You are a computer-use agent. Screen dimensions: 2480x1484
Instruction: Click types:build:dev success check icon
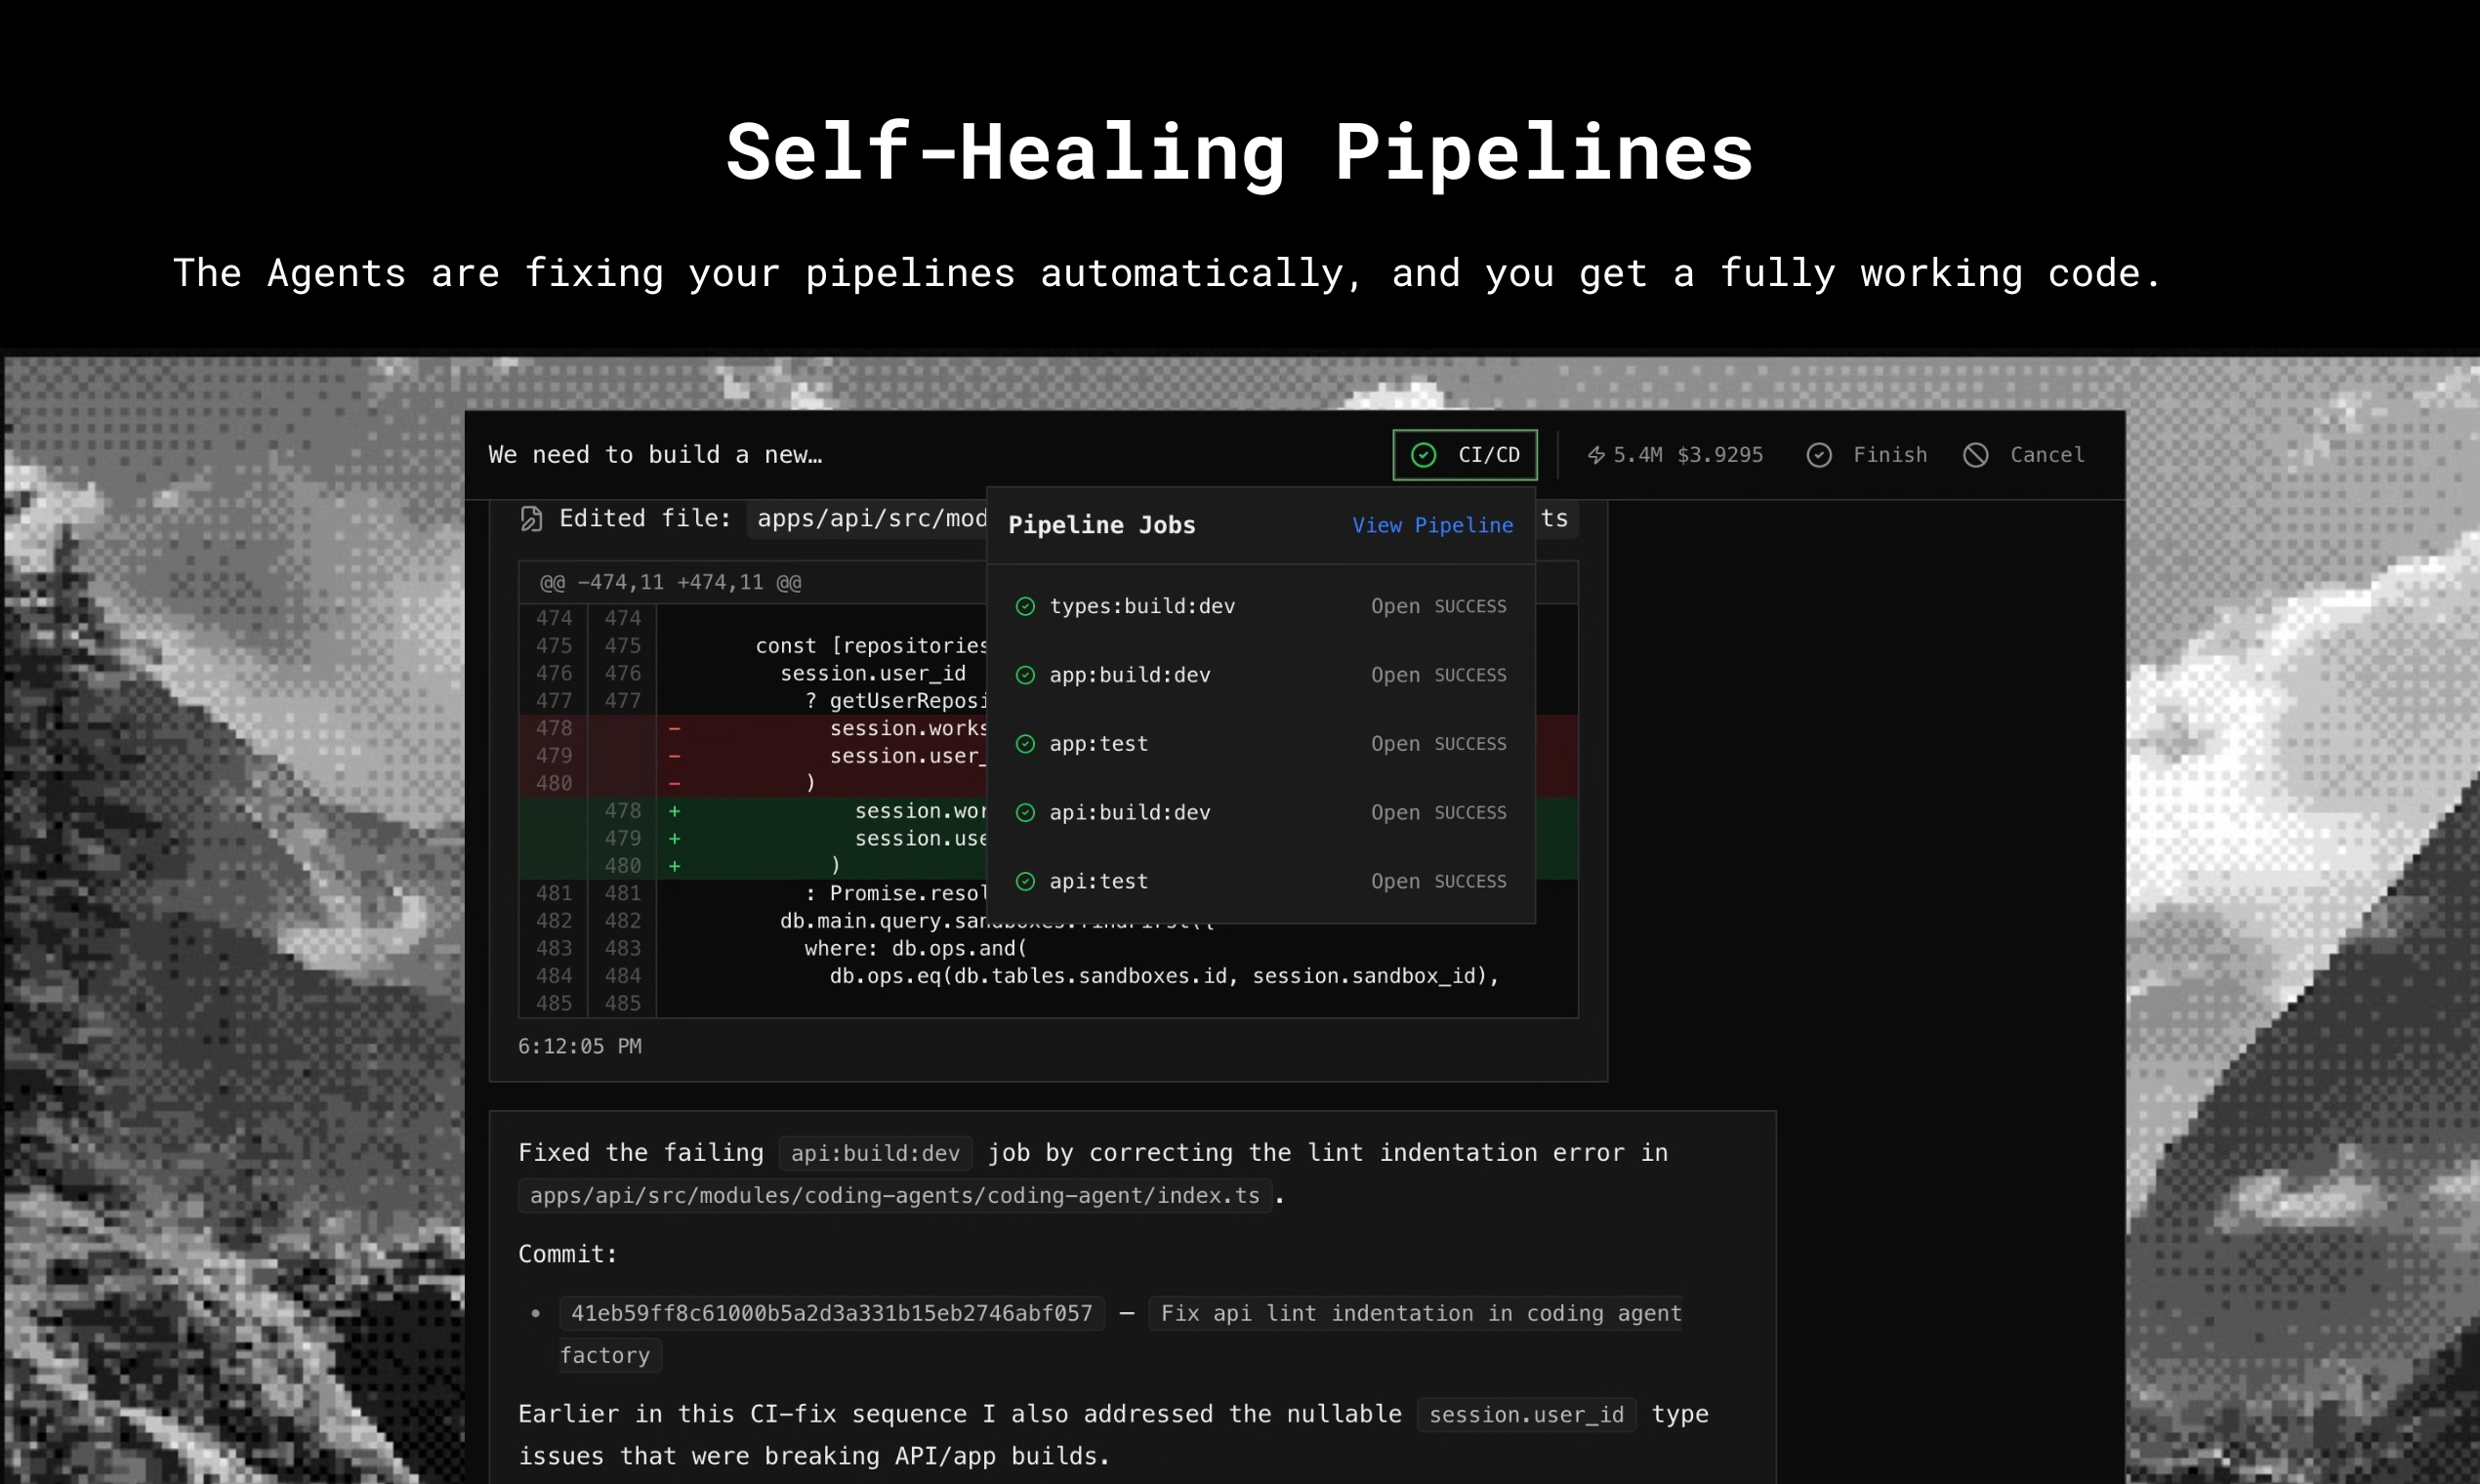pos(1025,606)
